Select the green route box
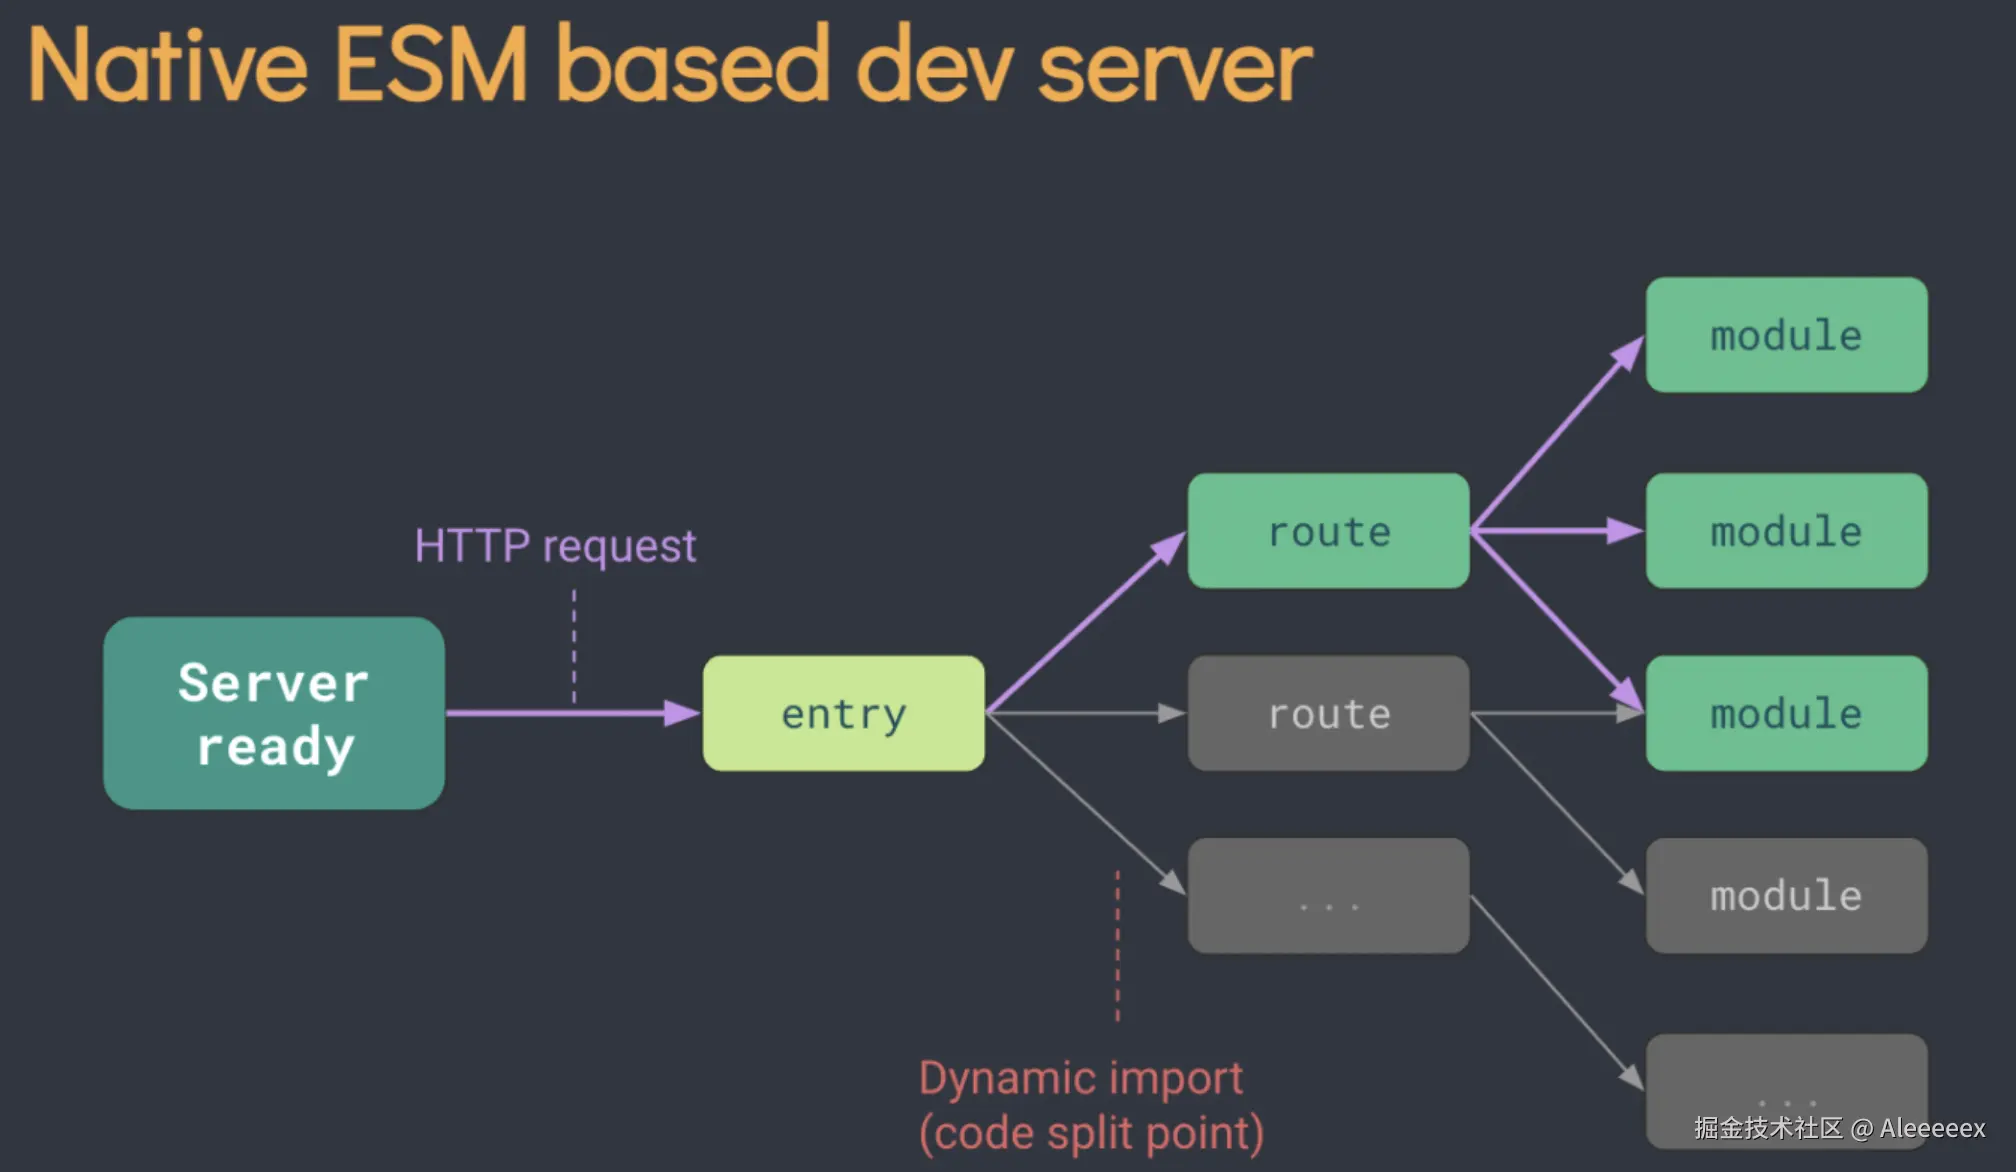The image size is (2016, 1172). point(1328,531)
